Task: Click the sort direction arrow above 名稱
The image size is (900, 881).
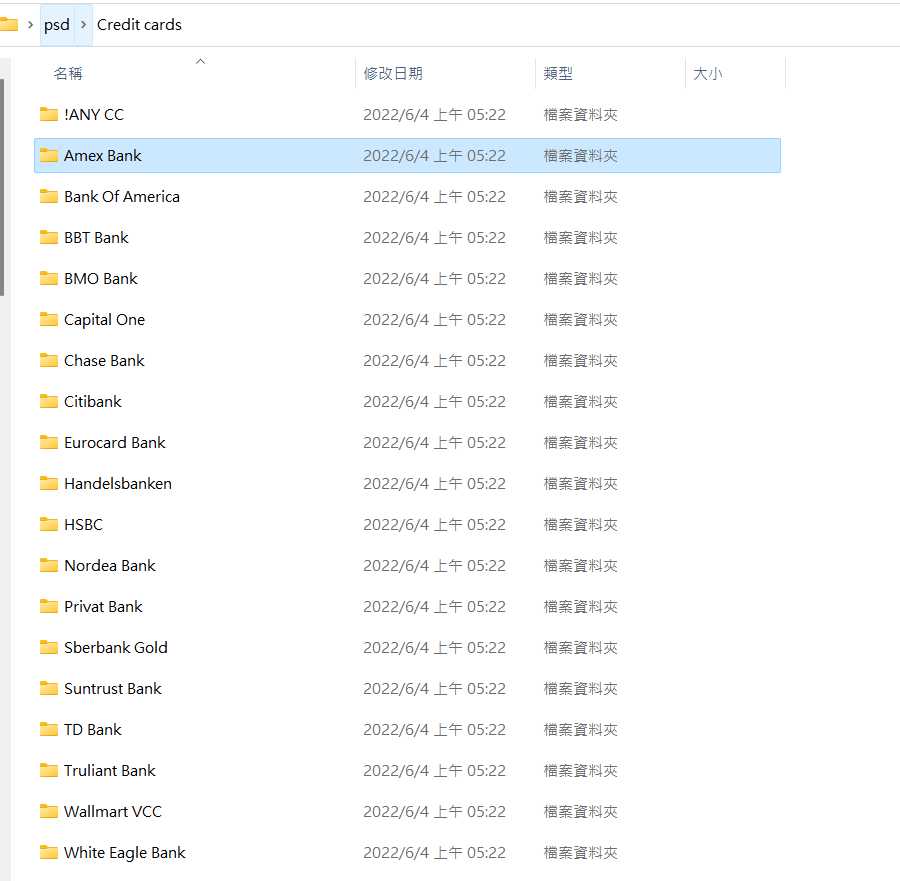Action: (x=200, y=61)
